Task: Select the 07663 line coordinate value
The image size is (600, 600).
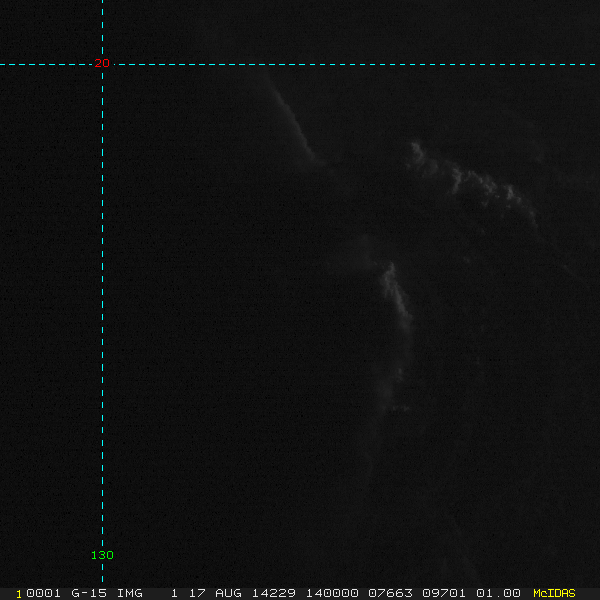Action: [x=386, y=593]
